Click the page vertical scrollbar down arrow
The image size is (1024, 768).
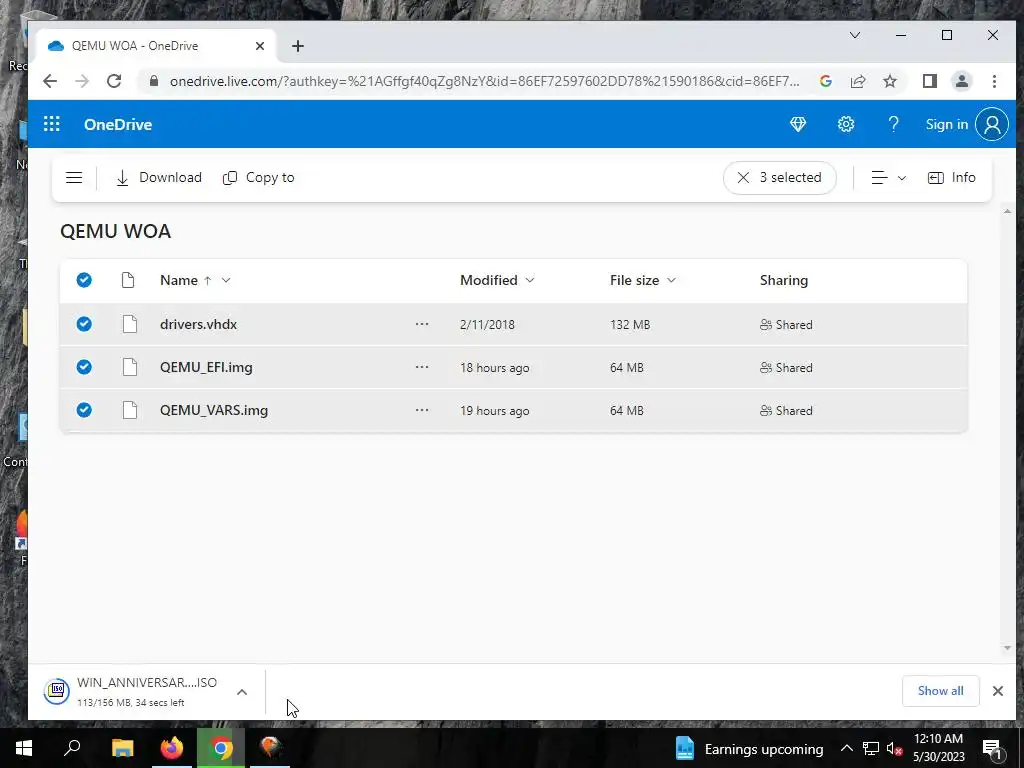click(x=1006, y=648)
